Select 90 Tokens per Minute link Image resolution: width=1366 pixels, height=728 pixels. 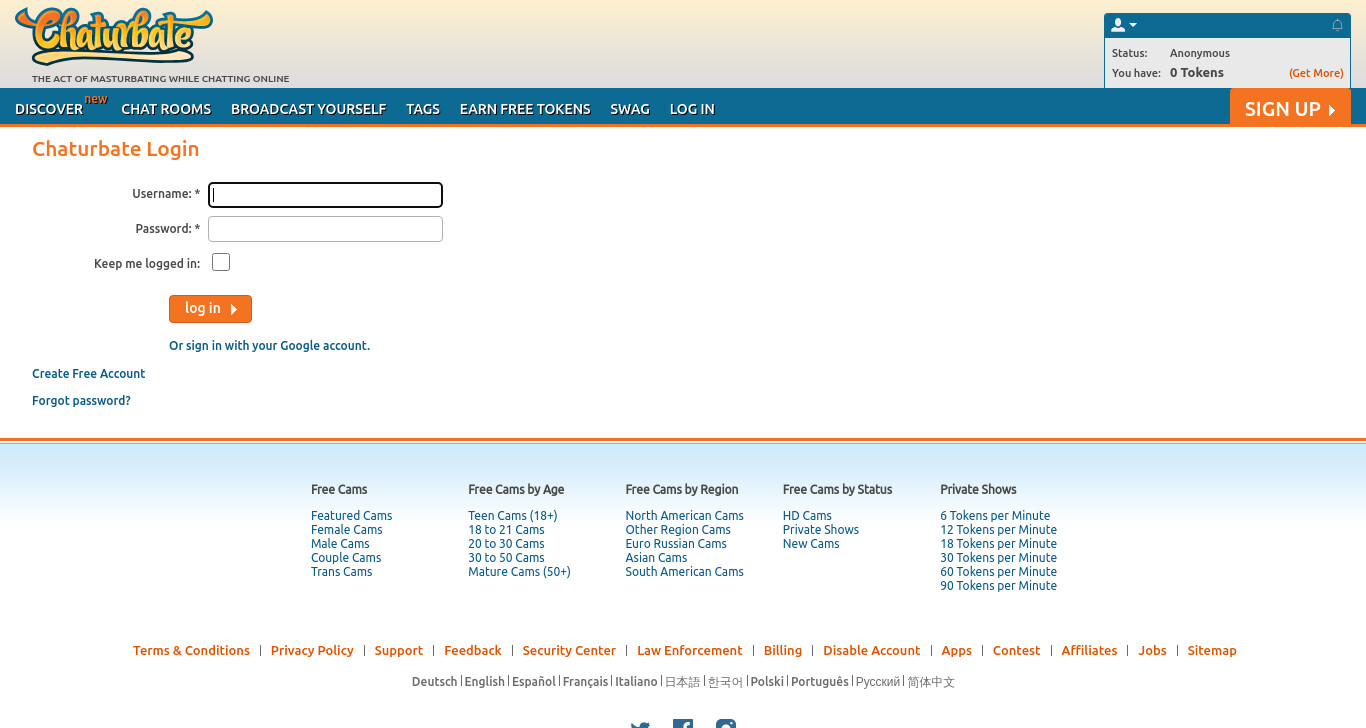[x=998, y=586]
